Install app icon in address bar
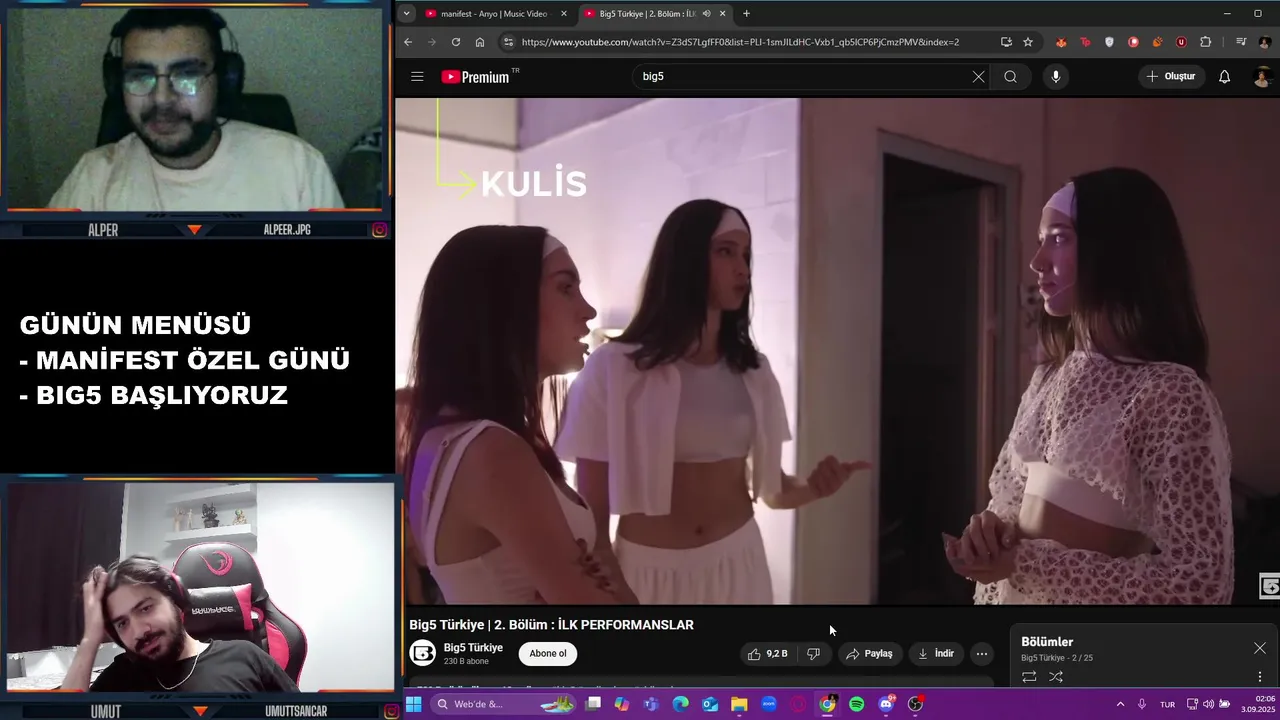This screenshot has width=1280, height=720. pos(1006,42)
